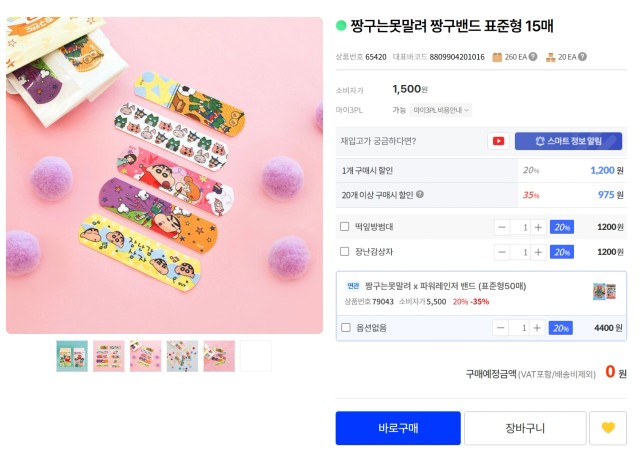Check the 장난감상자 option checkbox
640x457 pixels.
pyautogui.click(x=344, y=251)
